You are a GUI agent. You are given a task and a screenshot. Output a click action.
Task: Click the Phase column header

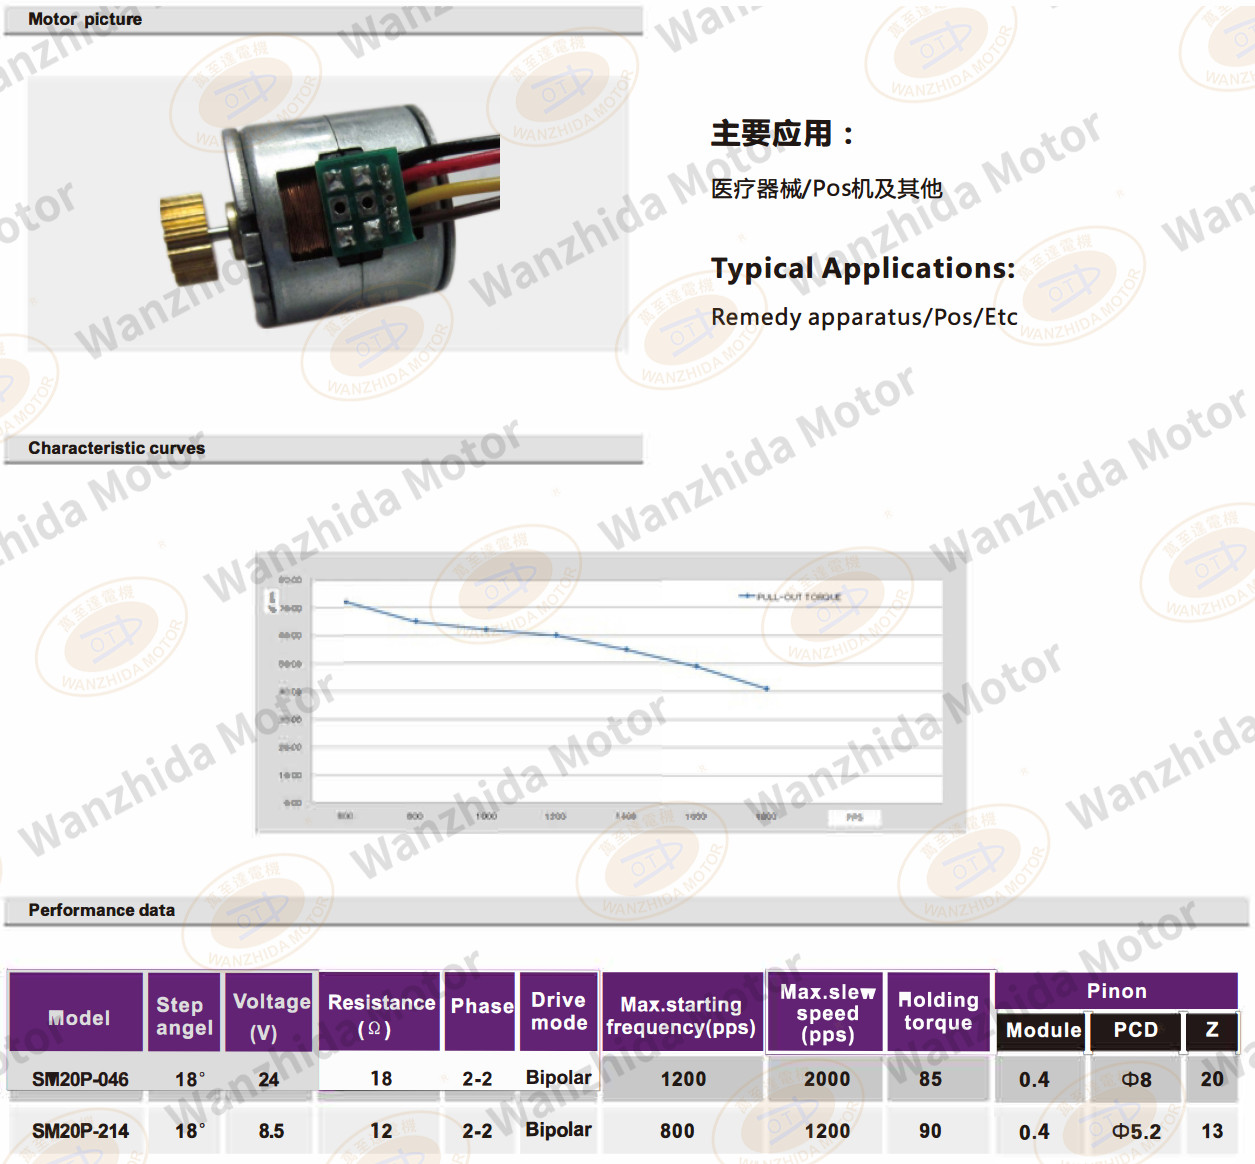click(x=481, y=1011)
